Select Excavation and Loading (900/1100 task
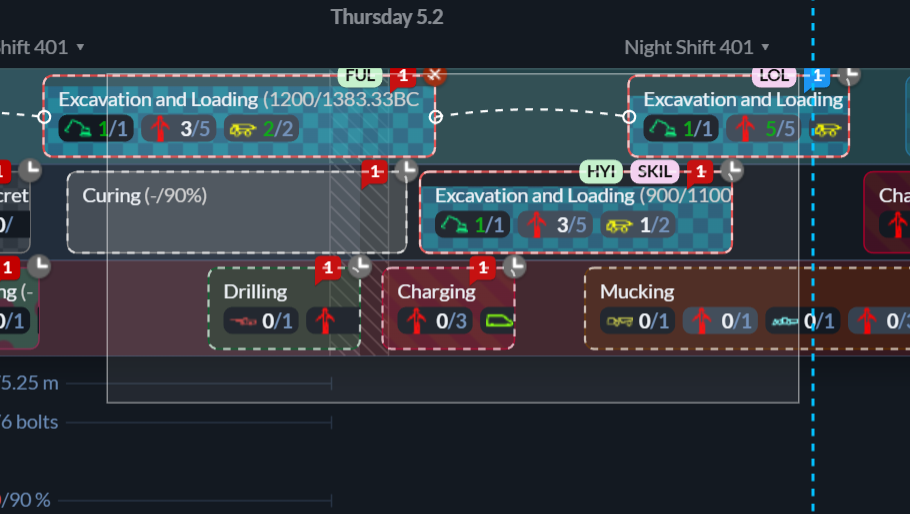 coord(576,212)
